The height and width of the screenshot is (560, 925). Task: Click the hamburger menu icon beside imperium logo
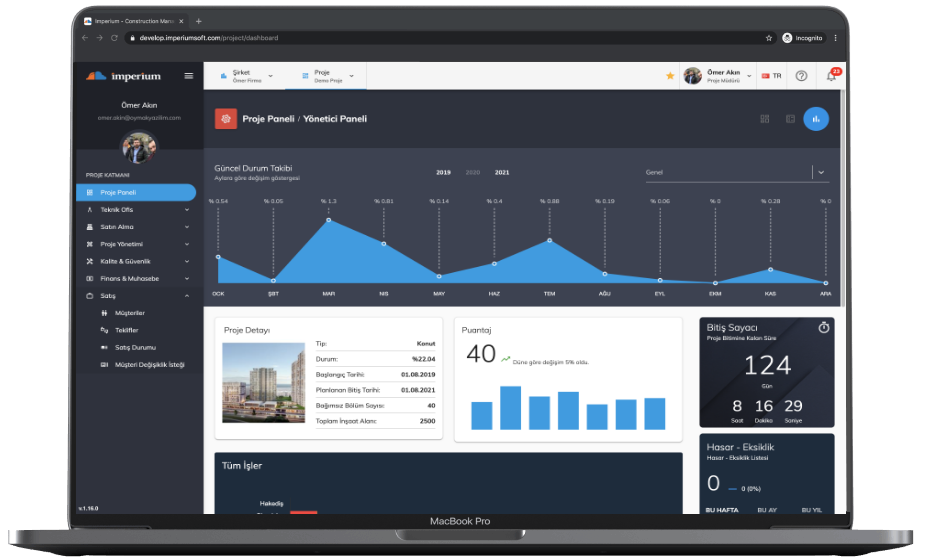coord(189,76)
